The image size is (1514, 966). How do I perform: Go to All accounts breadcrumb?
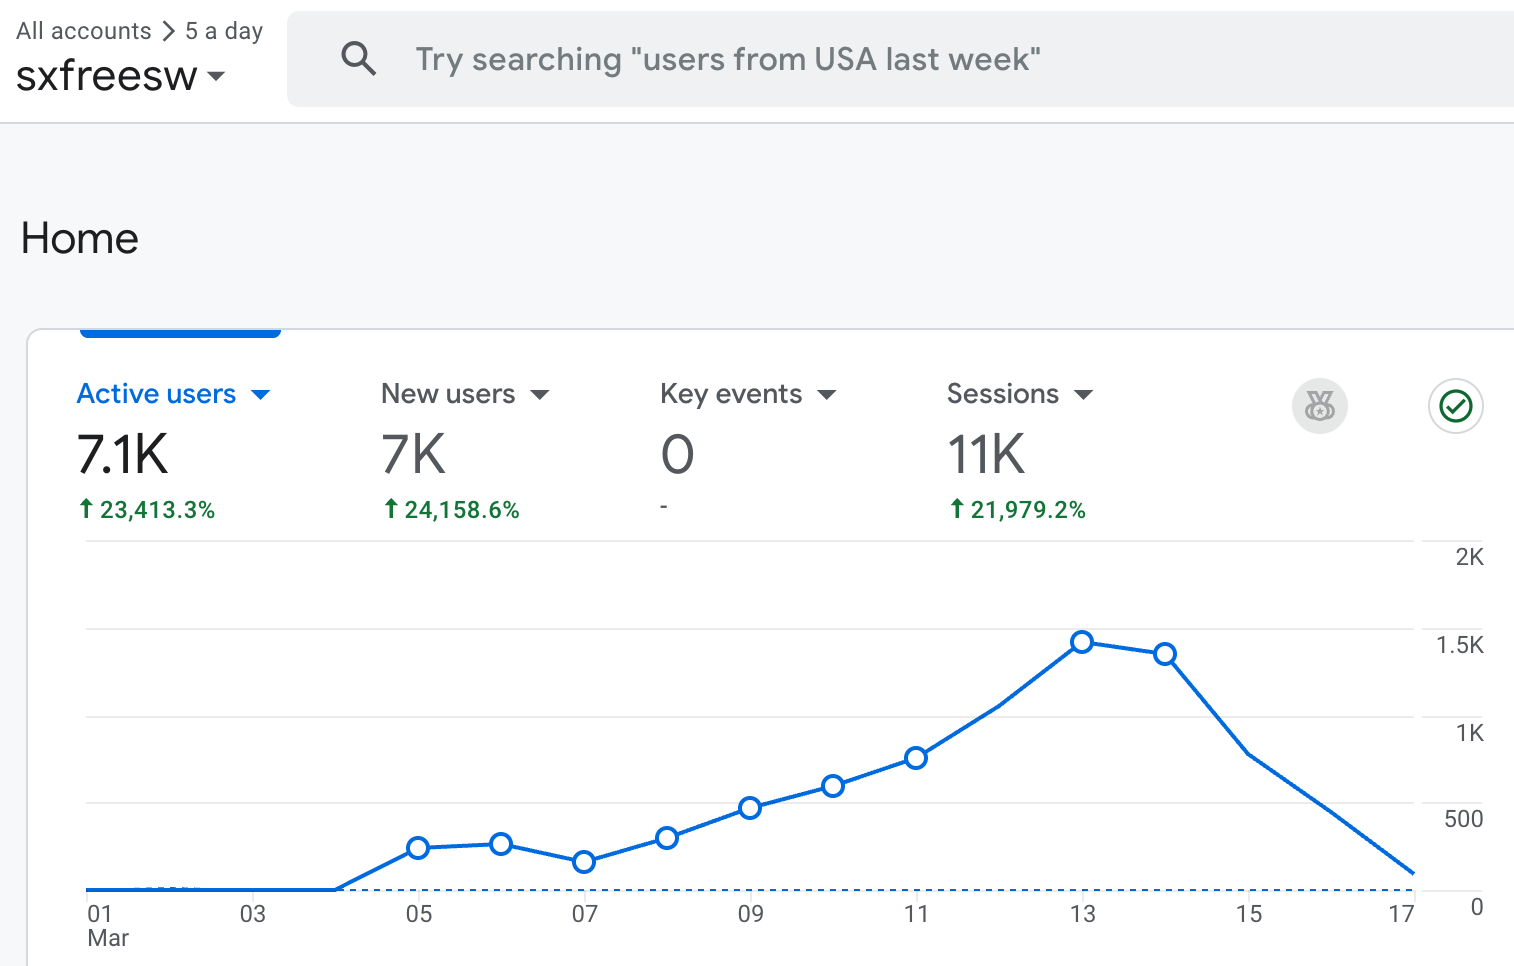point(83,31)
